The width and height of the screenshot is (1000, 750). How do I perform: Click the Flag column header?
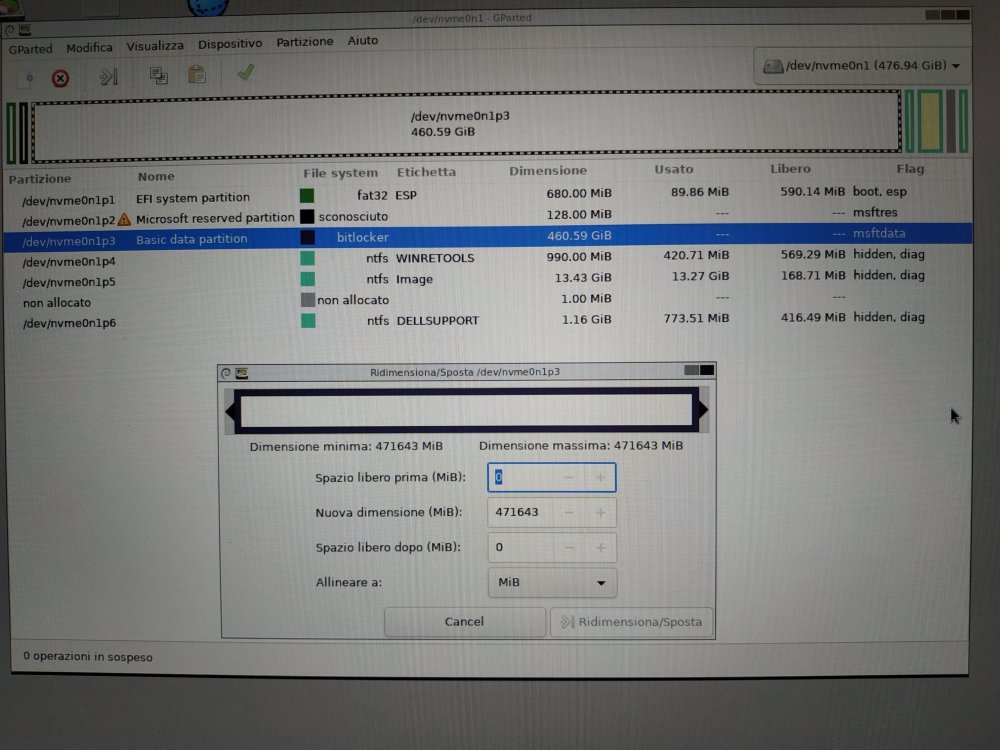click(x=910, y=169)
